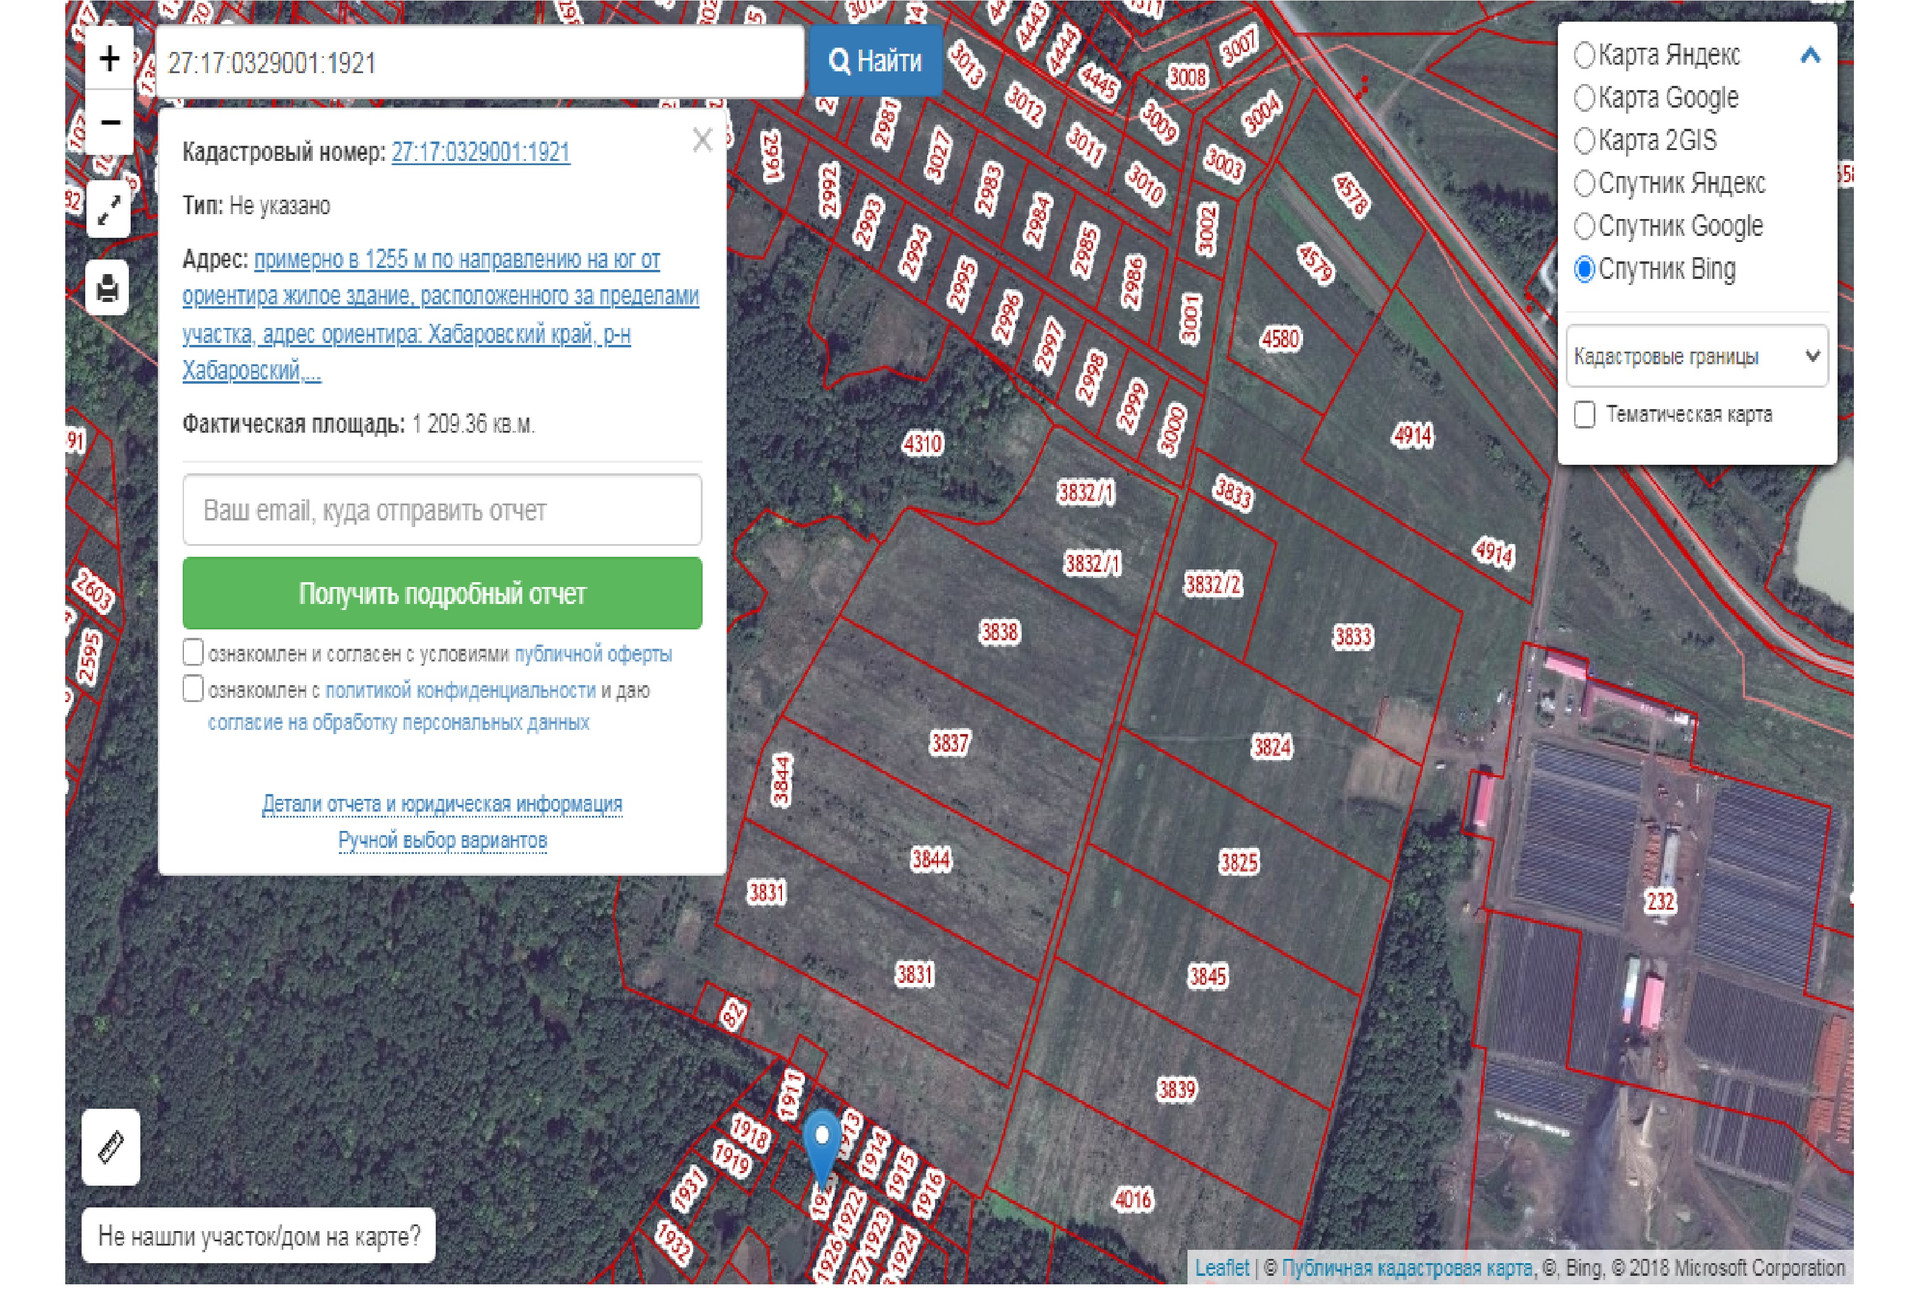Select Спутник Google radio option
Viewport: 1920px width, 1312px height.
click(x=1585, y=227)
